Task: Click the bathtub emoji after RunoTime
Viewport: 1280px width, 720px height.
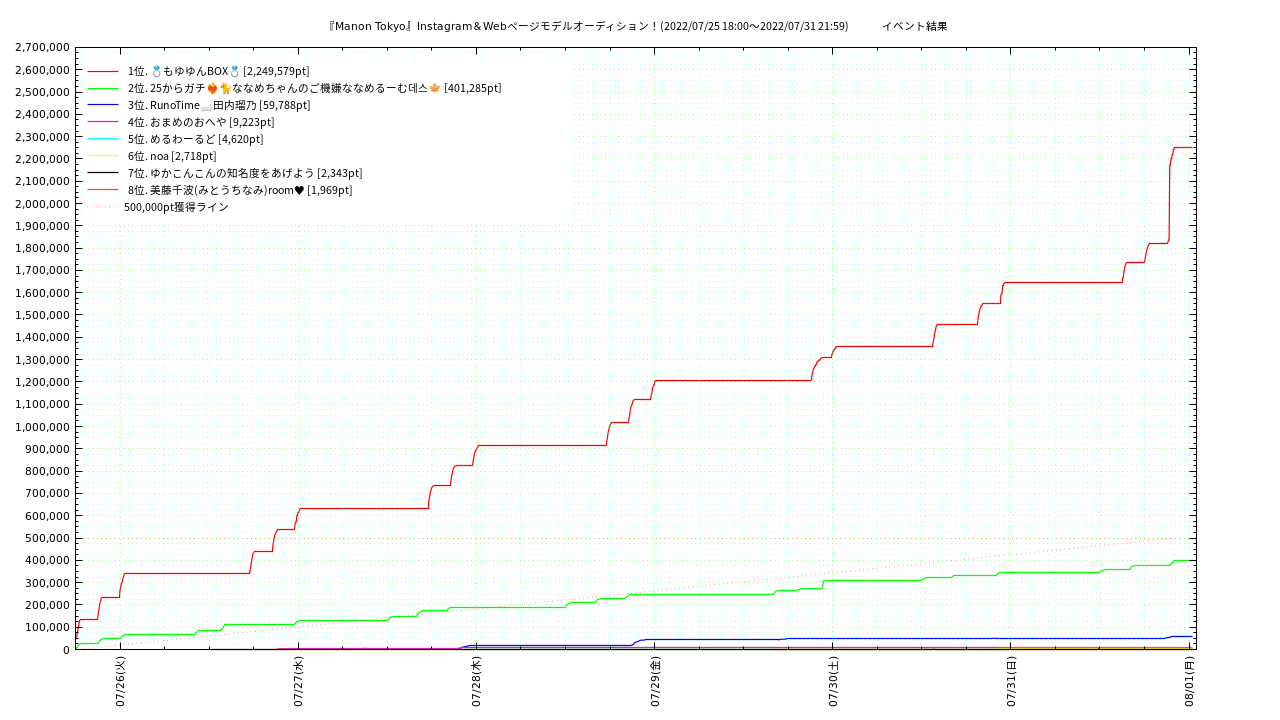Action: (x=207, y=105)
